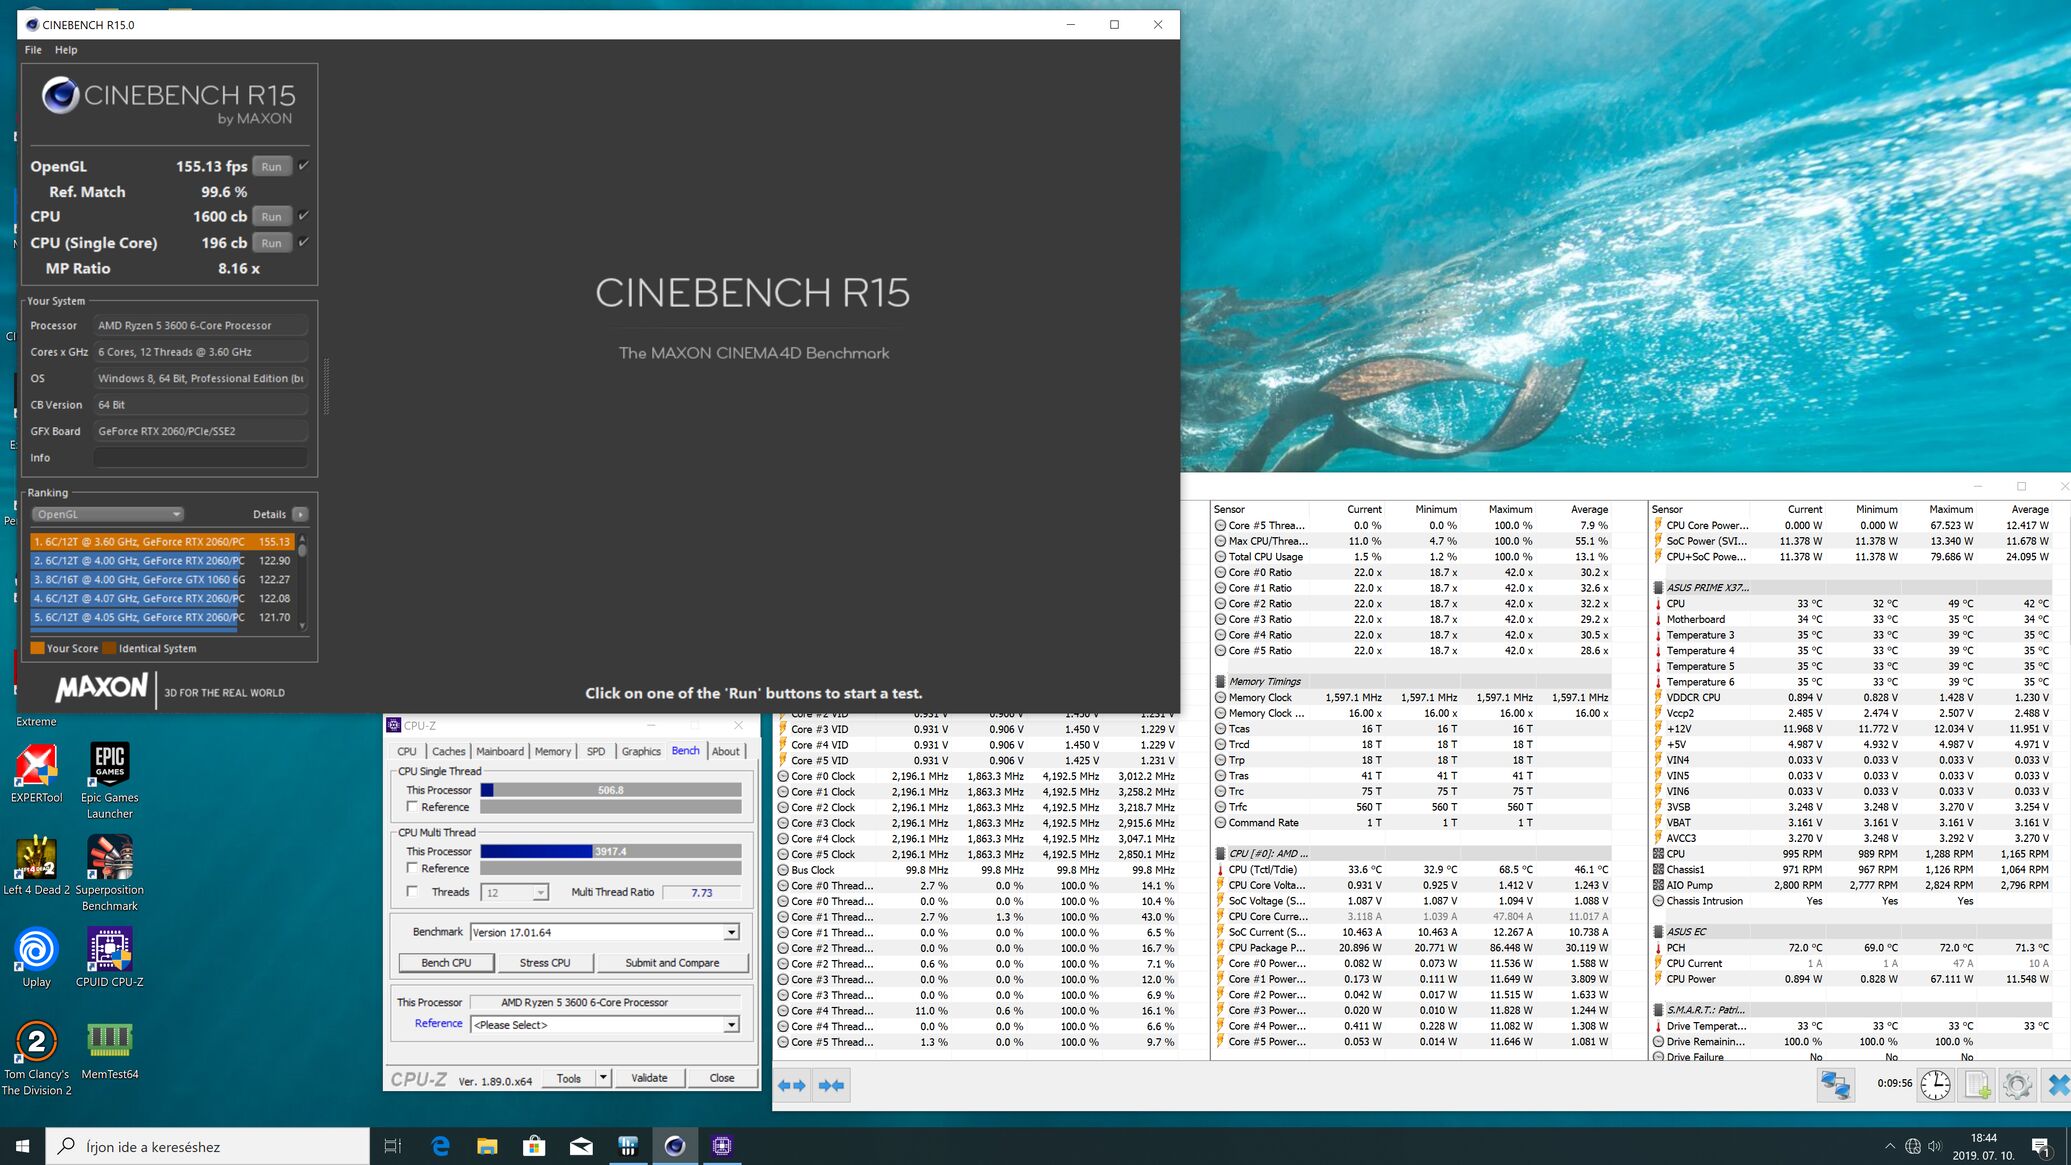This screenshot has height=1165, width=2071.
Task: Open Left 4 Dead 2 desktop icon
Action: [x=36, y=866]
